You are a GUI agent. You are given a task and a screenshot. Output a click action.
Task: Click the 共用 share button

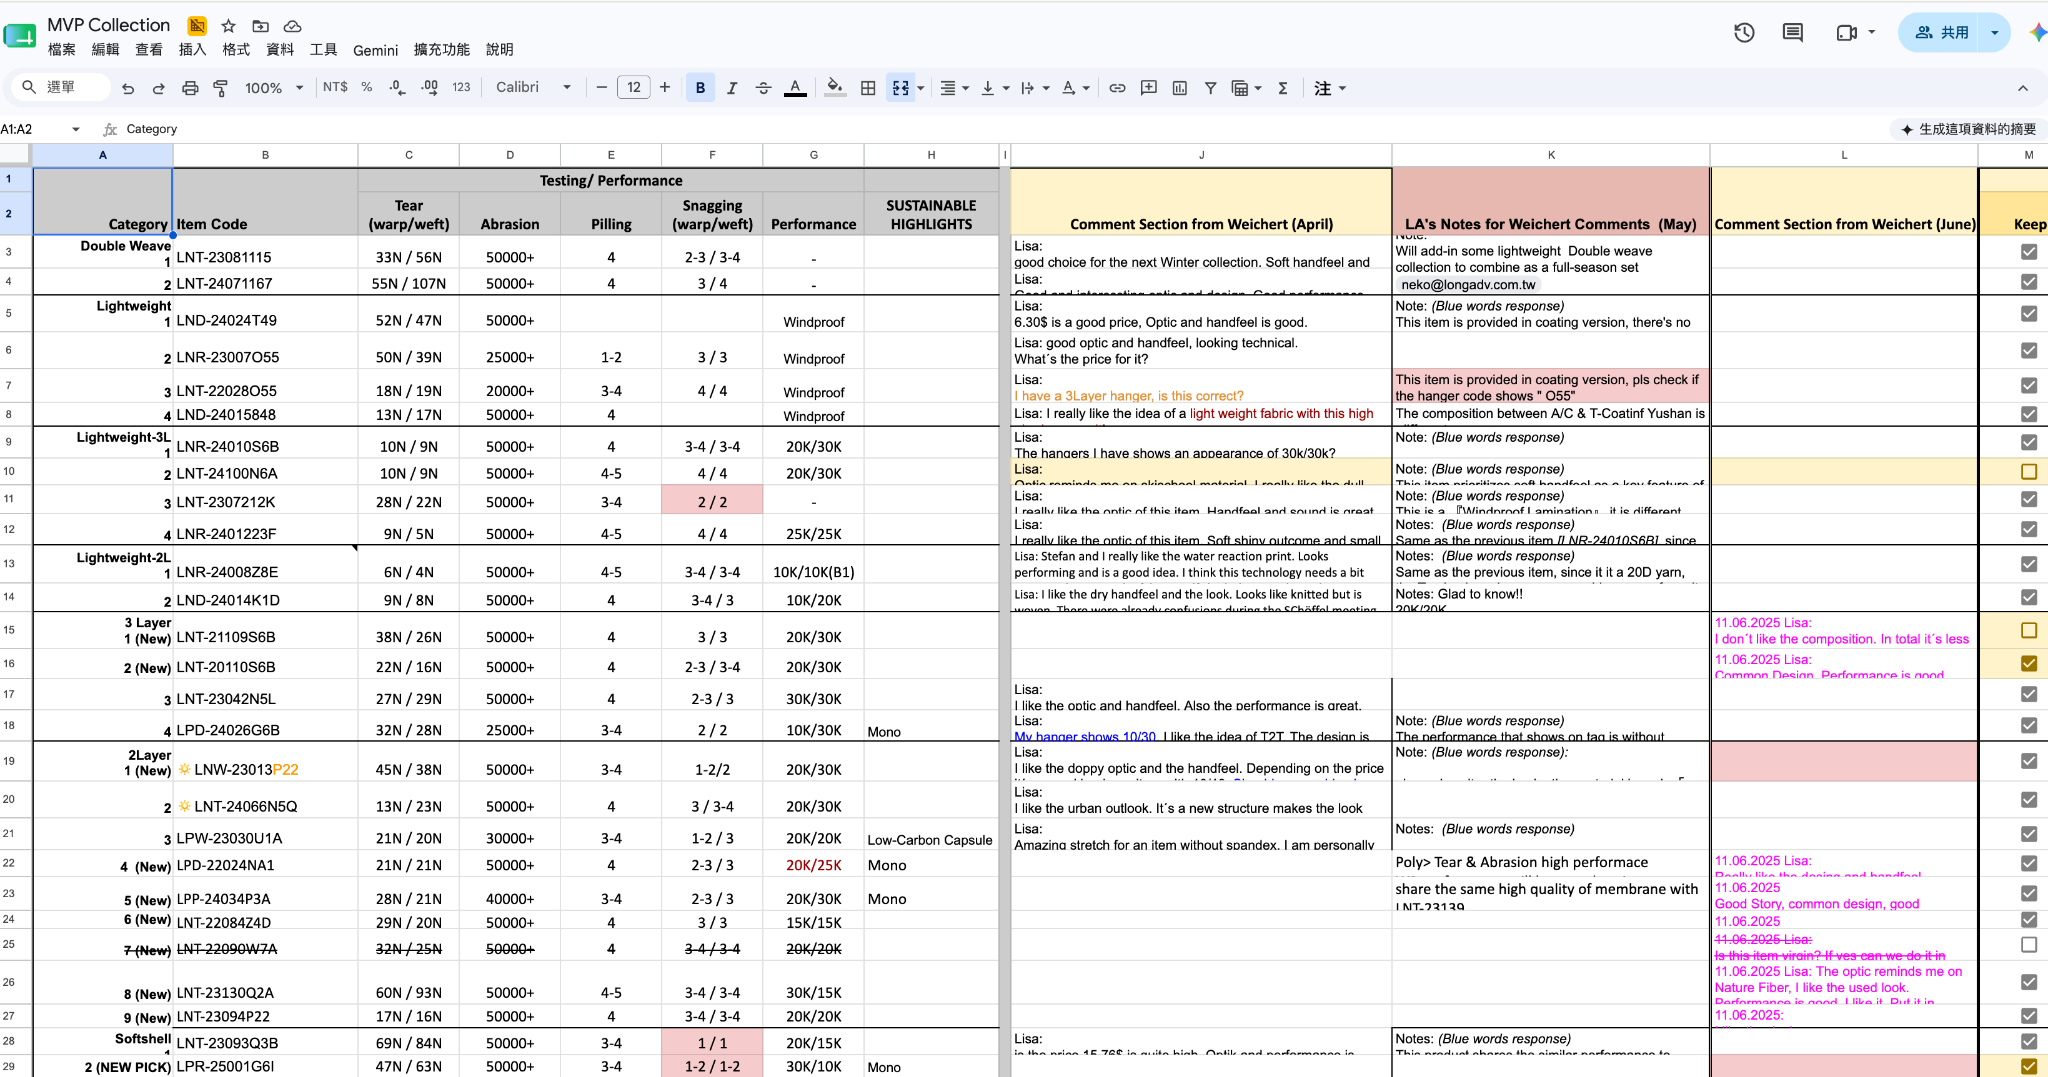[x=1941, y=33]
